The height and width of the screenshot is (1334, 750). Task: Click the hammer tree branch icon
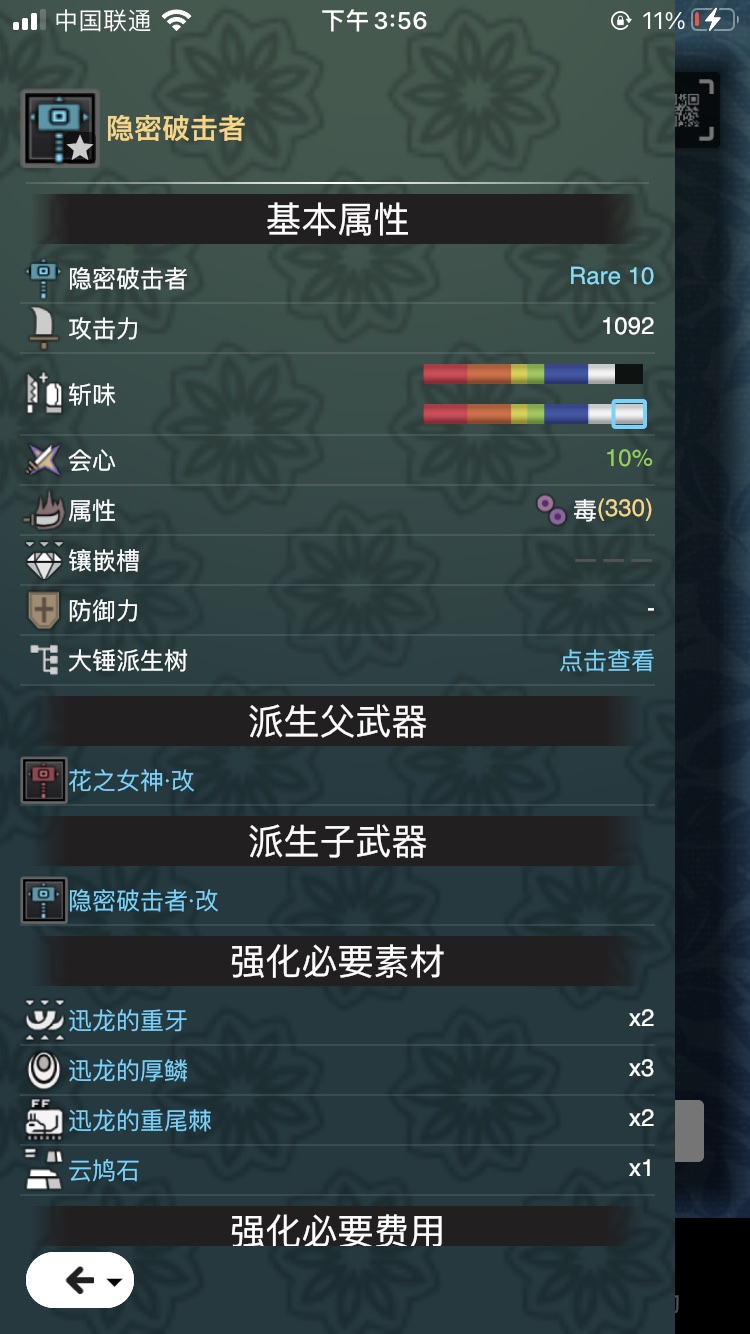tap(43, 661)
